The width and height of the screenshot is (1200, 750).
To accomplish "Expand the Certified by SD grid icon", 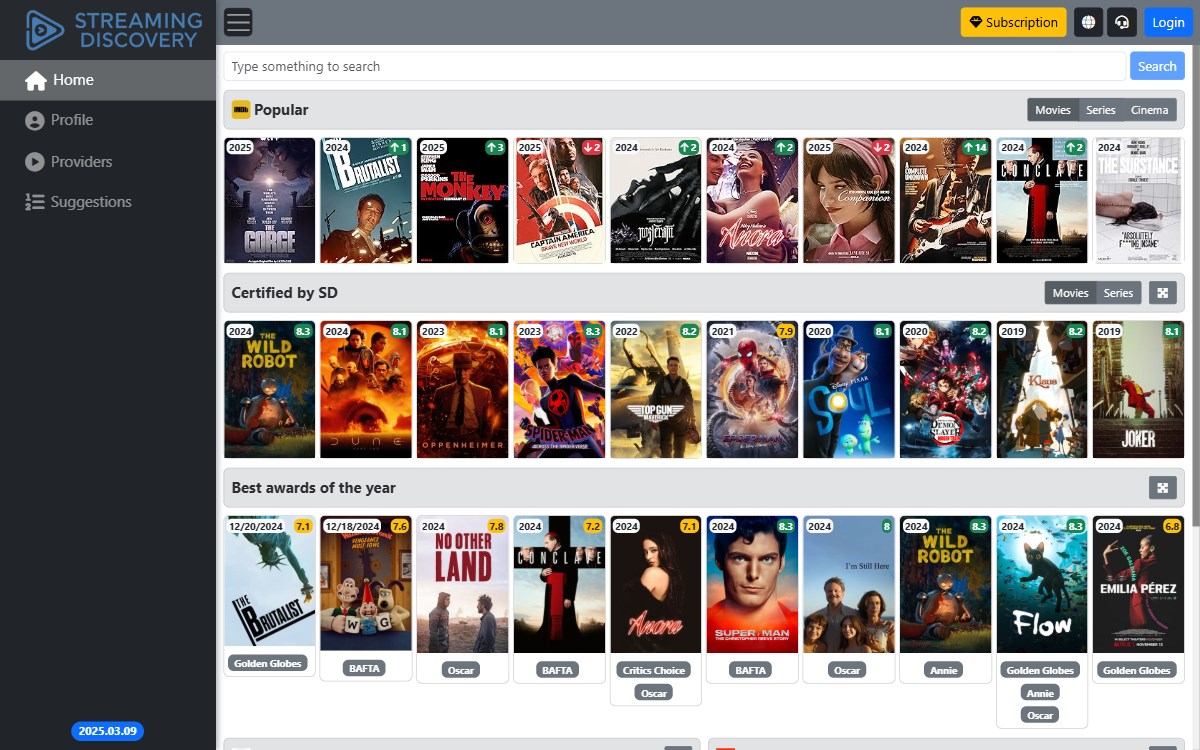I will [1161, 293].
